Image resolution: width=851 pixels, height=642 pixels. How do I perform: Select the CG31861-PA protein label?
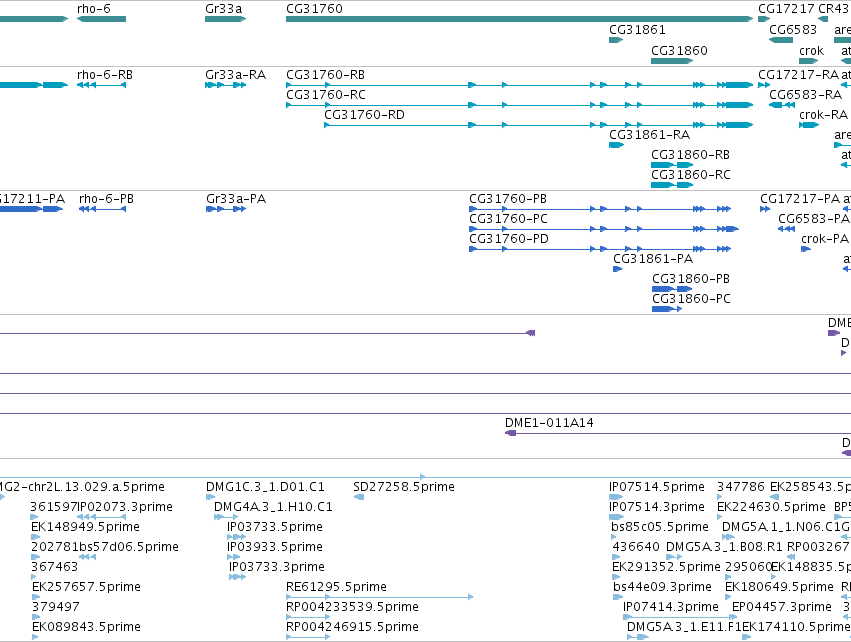tap(653, 259)
